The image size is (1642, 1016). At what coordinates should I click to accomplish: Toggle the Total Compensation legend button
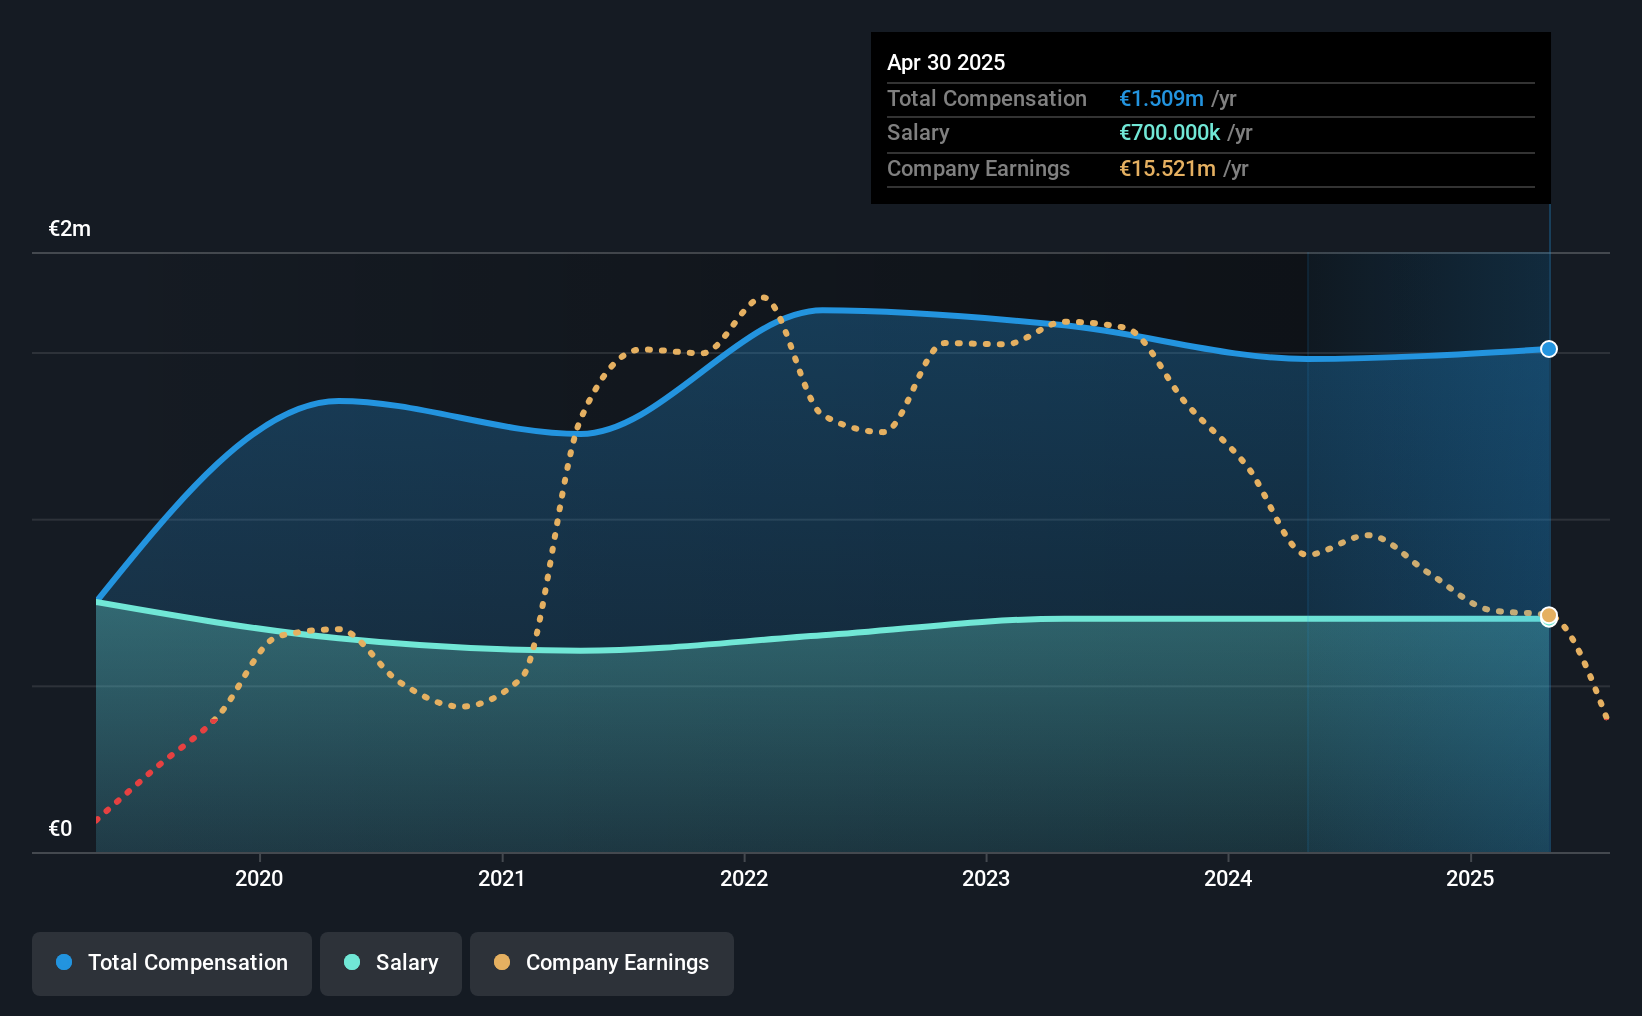coord(172,963)
